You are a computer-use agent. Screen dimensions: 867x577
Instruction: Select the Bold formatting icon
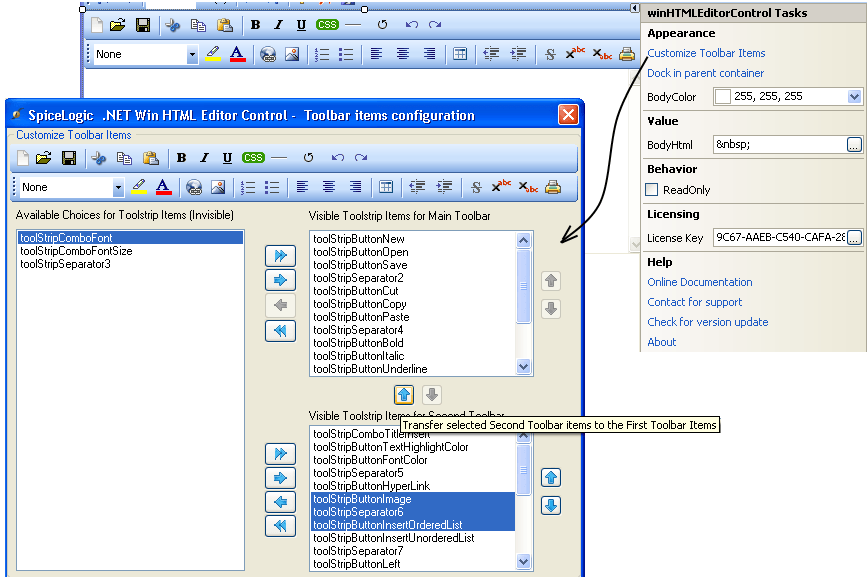point(180,158)
